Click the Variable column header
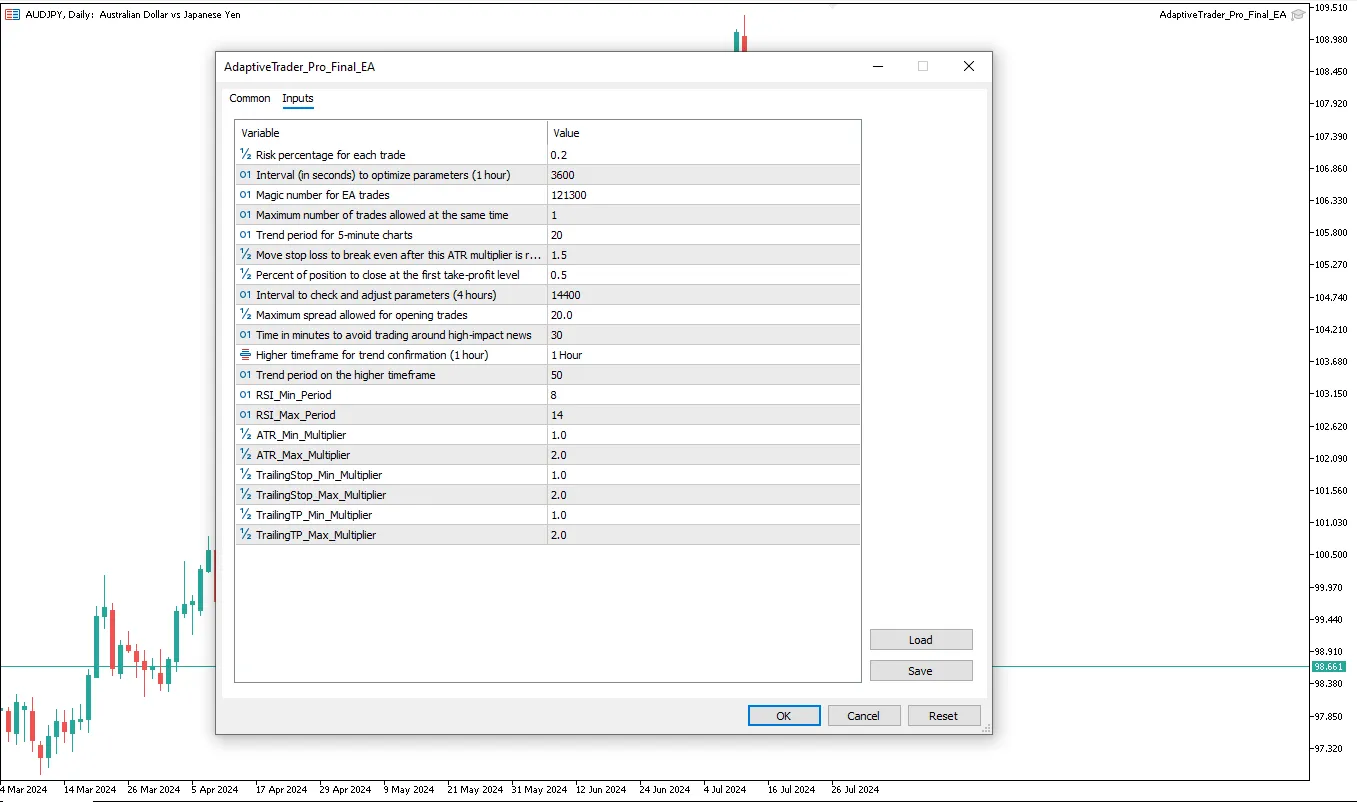Screen dimensions: 1357x802 [x=391, y=133]
